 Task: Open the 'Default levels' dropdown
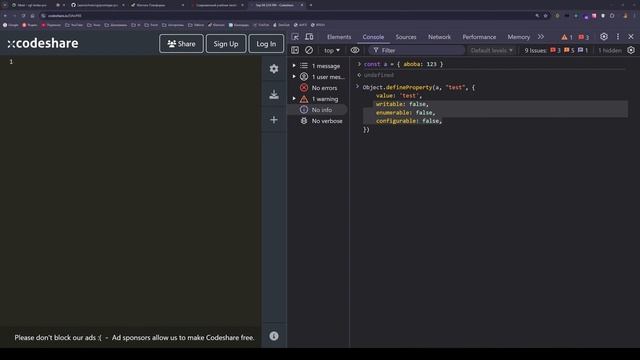[491, 50]
